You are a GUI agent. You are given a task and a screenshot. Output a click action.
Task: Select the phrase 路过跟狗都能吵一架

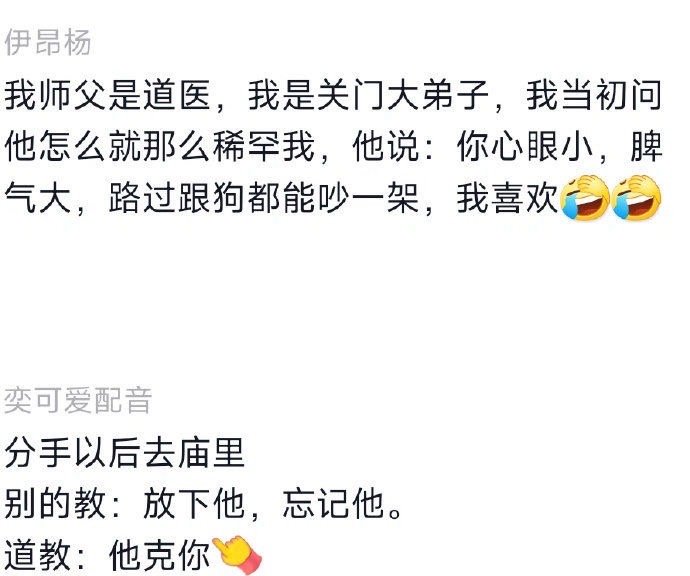(264, 198)
